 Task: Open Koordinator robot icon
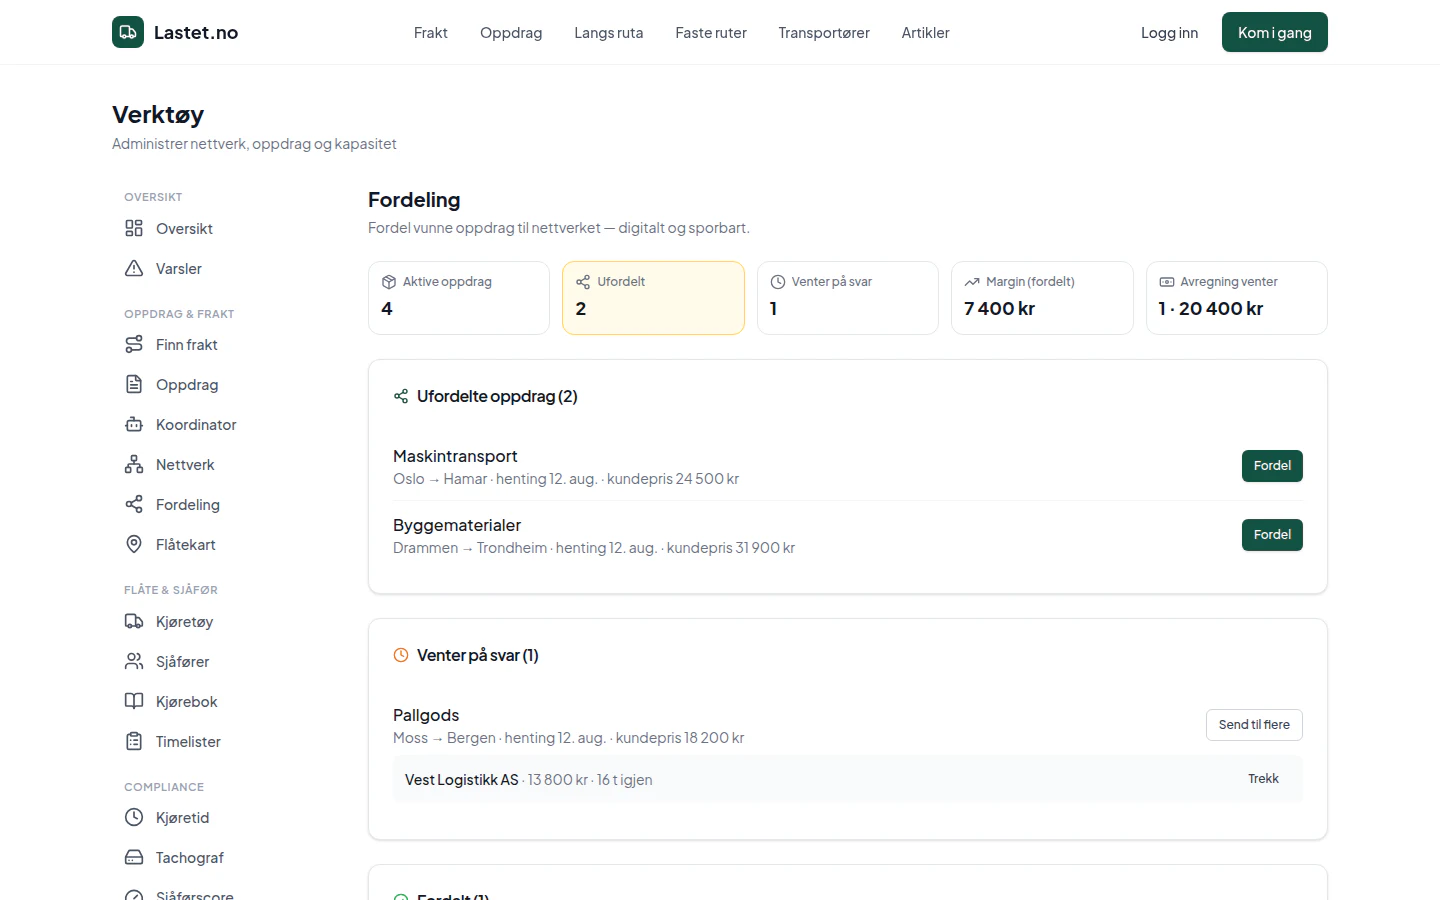click(x=134, y=424)
